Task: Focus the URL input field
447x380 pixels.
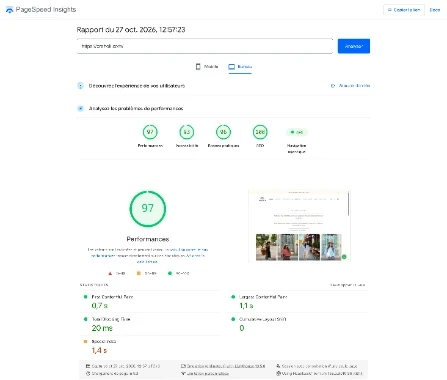Action: pos(205,46)
